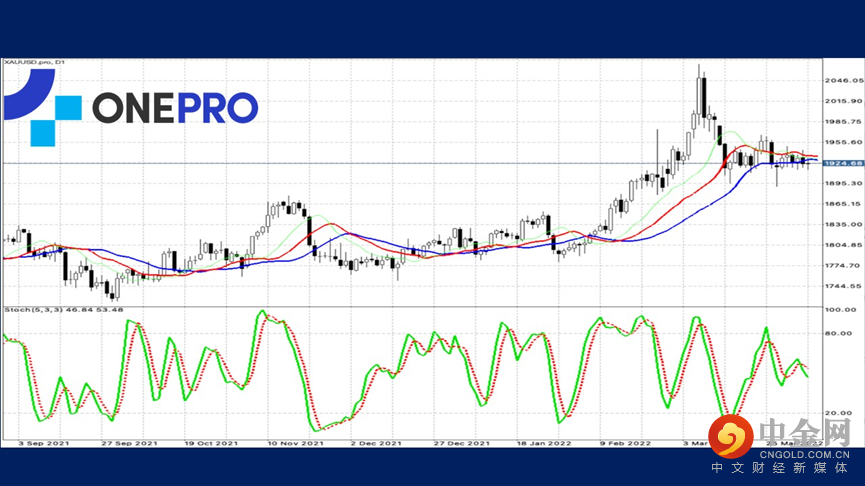Select the 3 Sep 2021 date label
The image size is (865, 486).
(45, 442)
